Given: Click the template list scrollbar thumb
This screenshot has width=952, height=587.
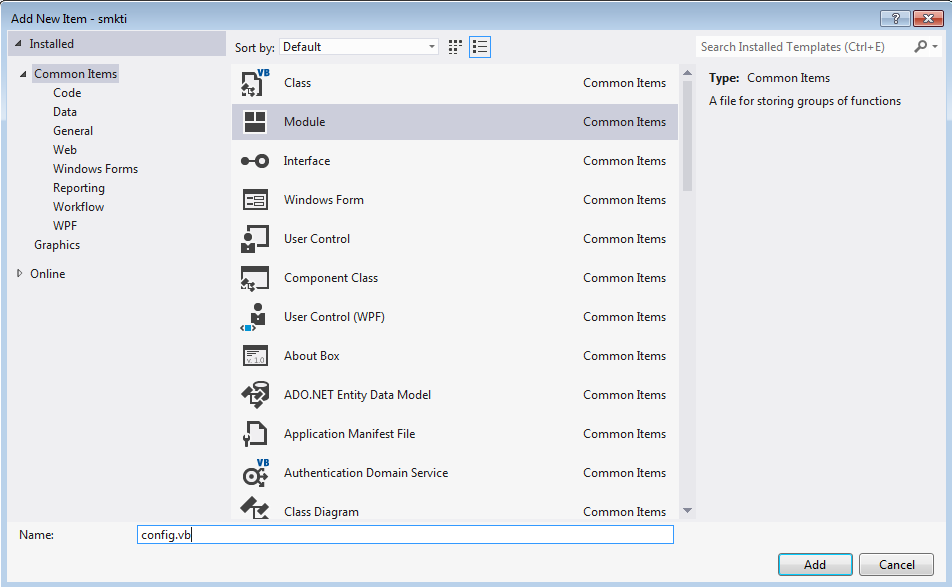Looking at the screenshot, I should click(687, 137).
